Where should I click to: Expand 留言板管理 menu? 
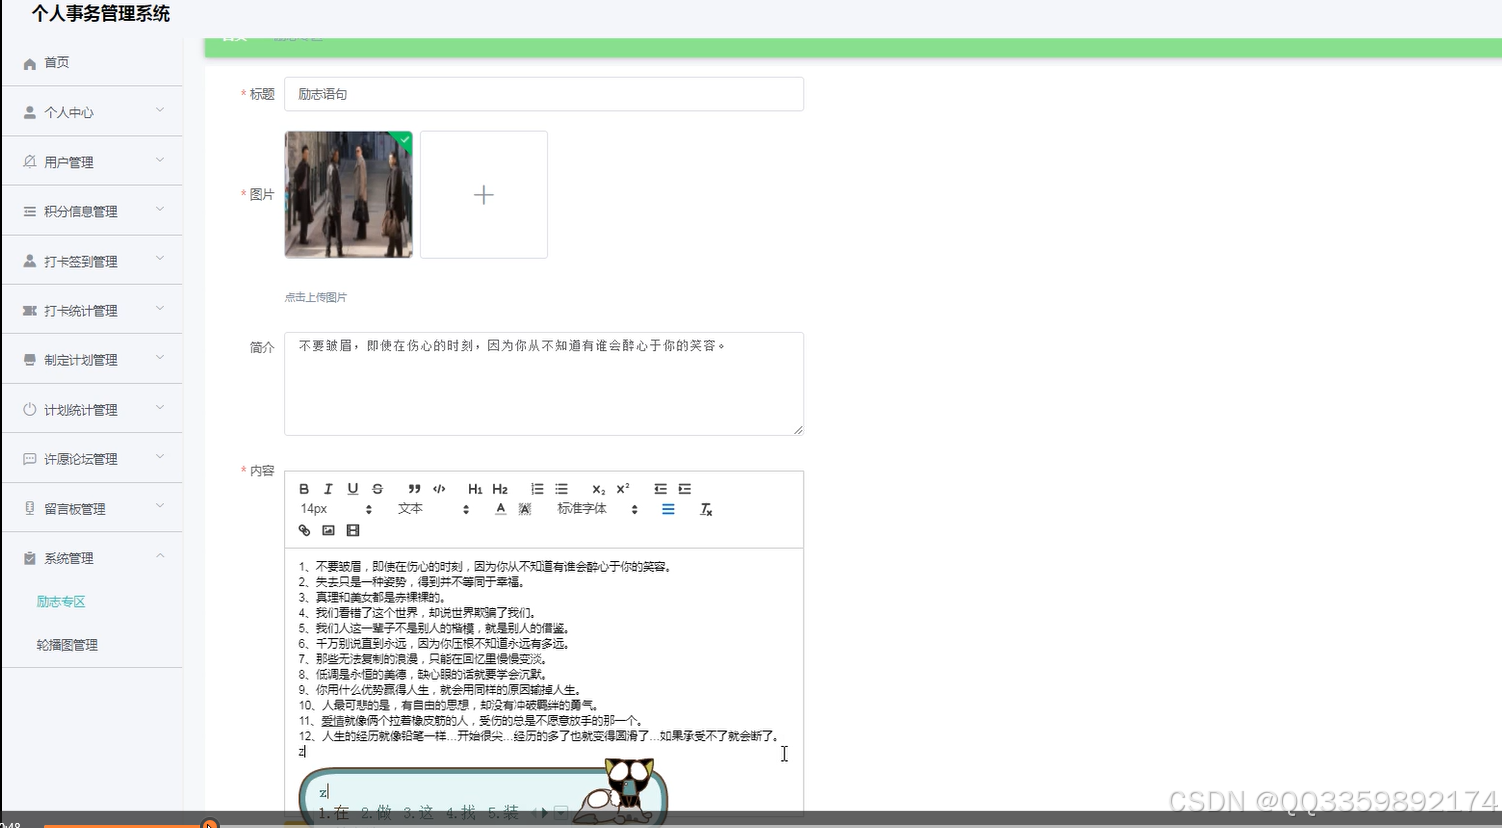pyautogui.click(x=92, y=508)
